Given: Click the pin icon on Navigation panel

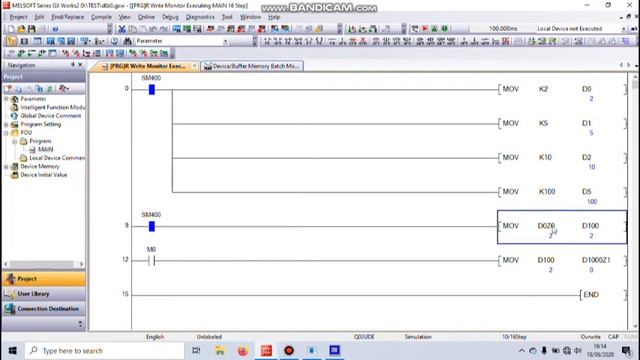Looking at the screenshot, I should click(73, 65).
